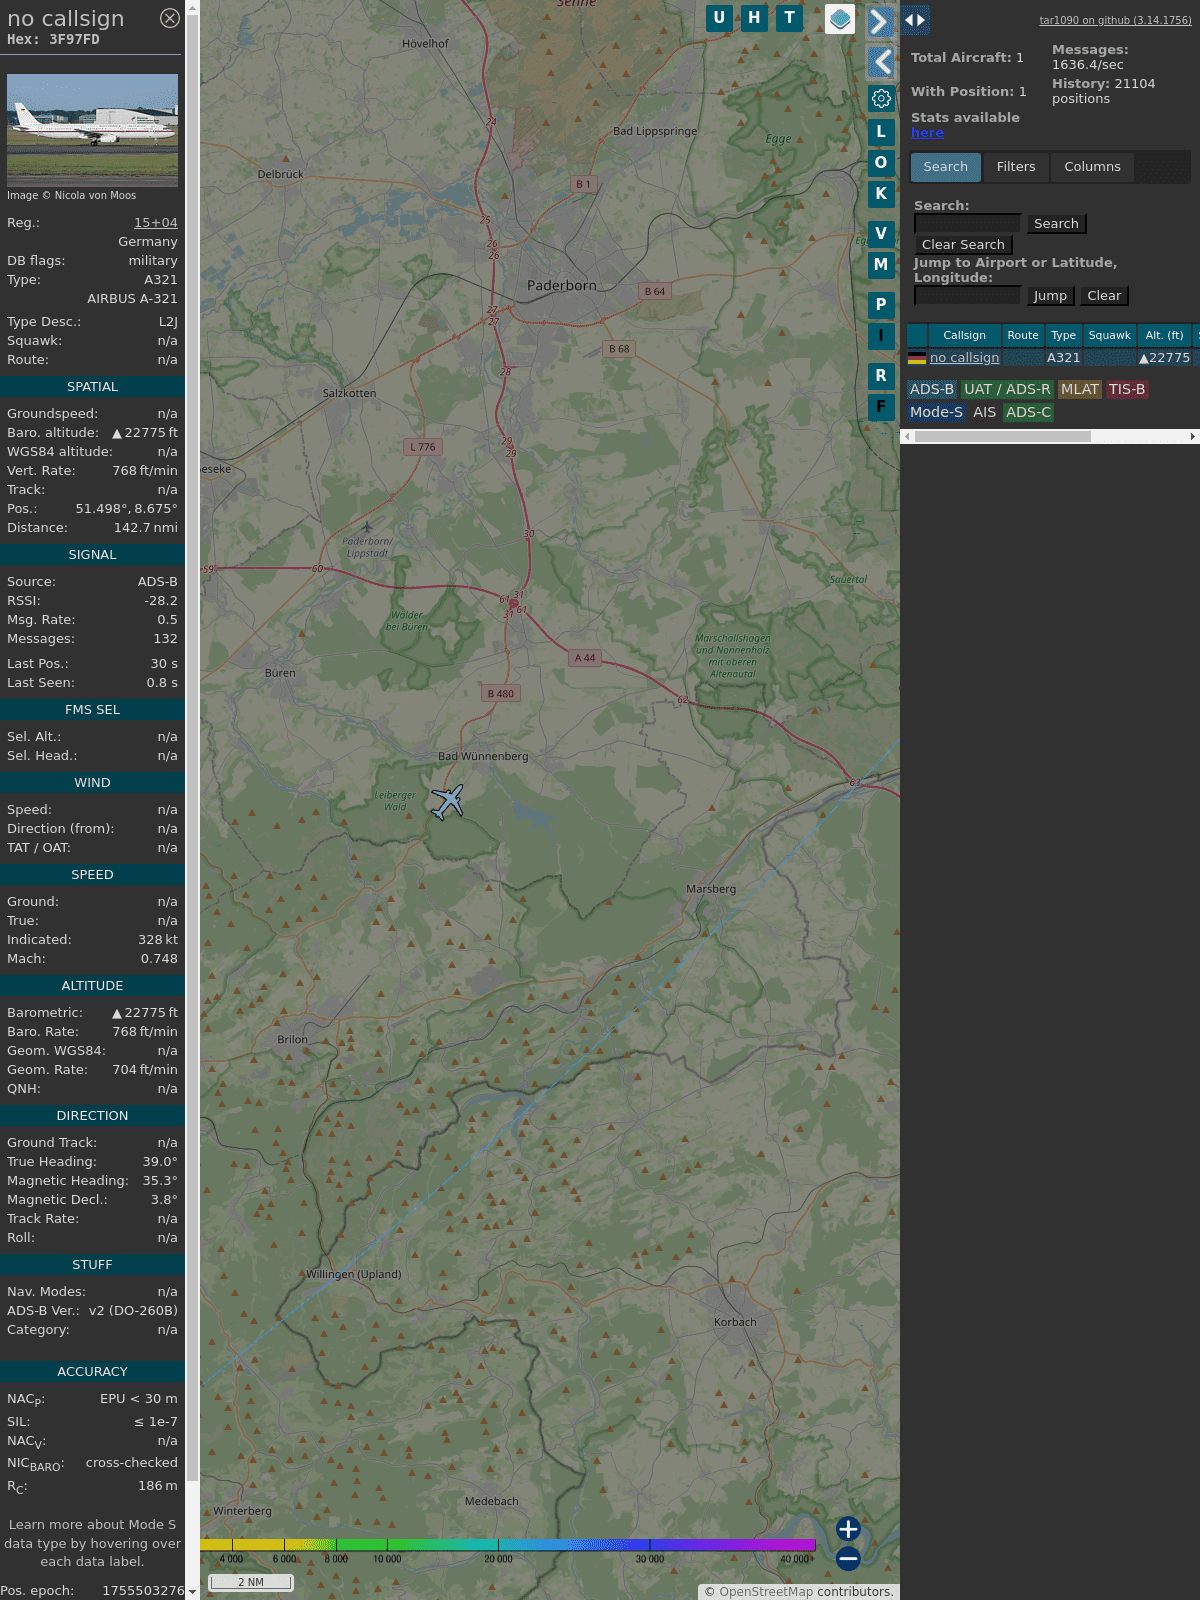
Task: Click the ADS-C source legend
Action: click(x=1028, y=413)
